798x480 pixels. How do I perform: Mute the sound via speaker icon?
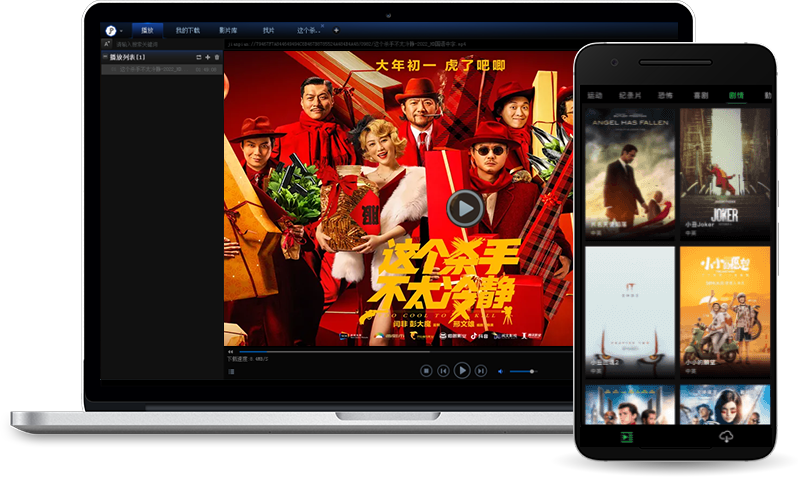tap(500, 372)
